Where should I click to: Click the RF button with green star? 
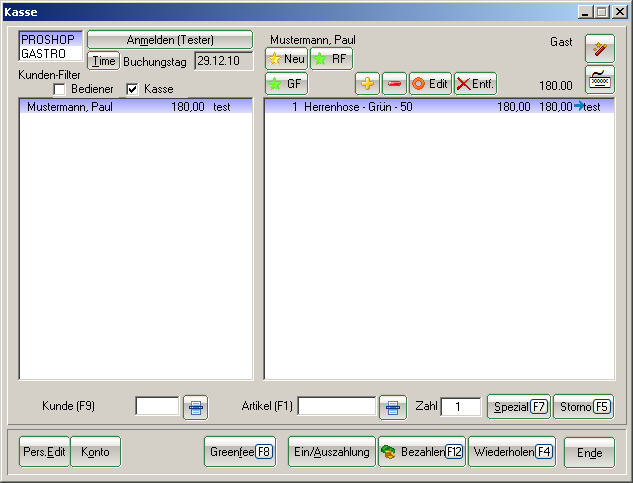pos(332,59)
